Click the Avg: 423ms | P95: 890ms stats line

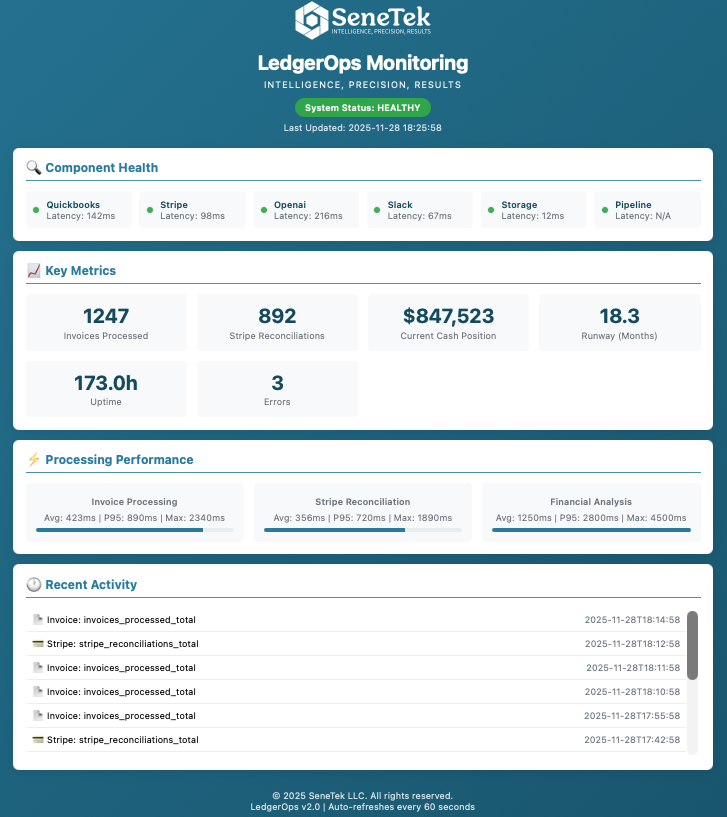[134, 518]
